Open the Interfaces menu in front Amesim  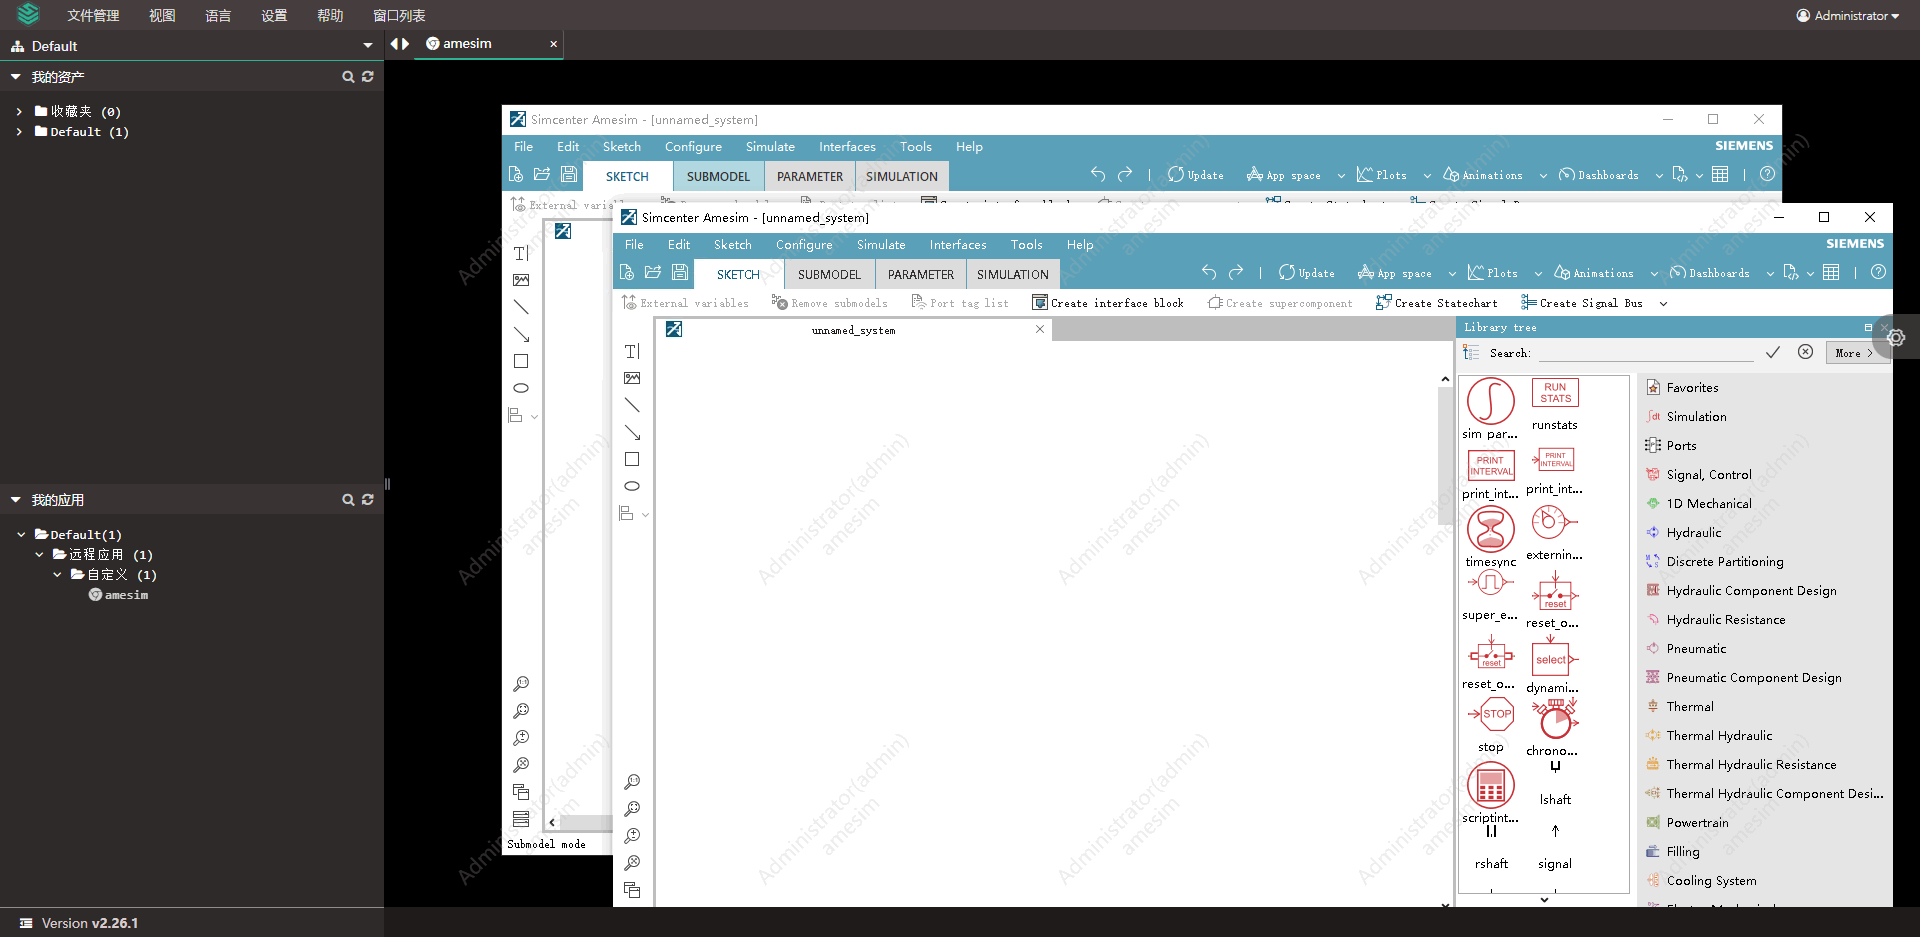[957, 245]
